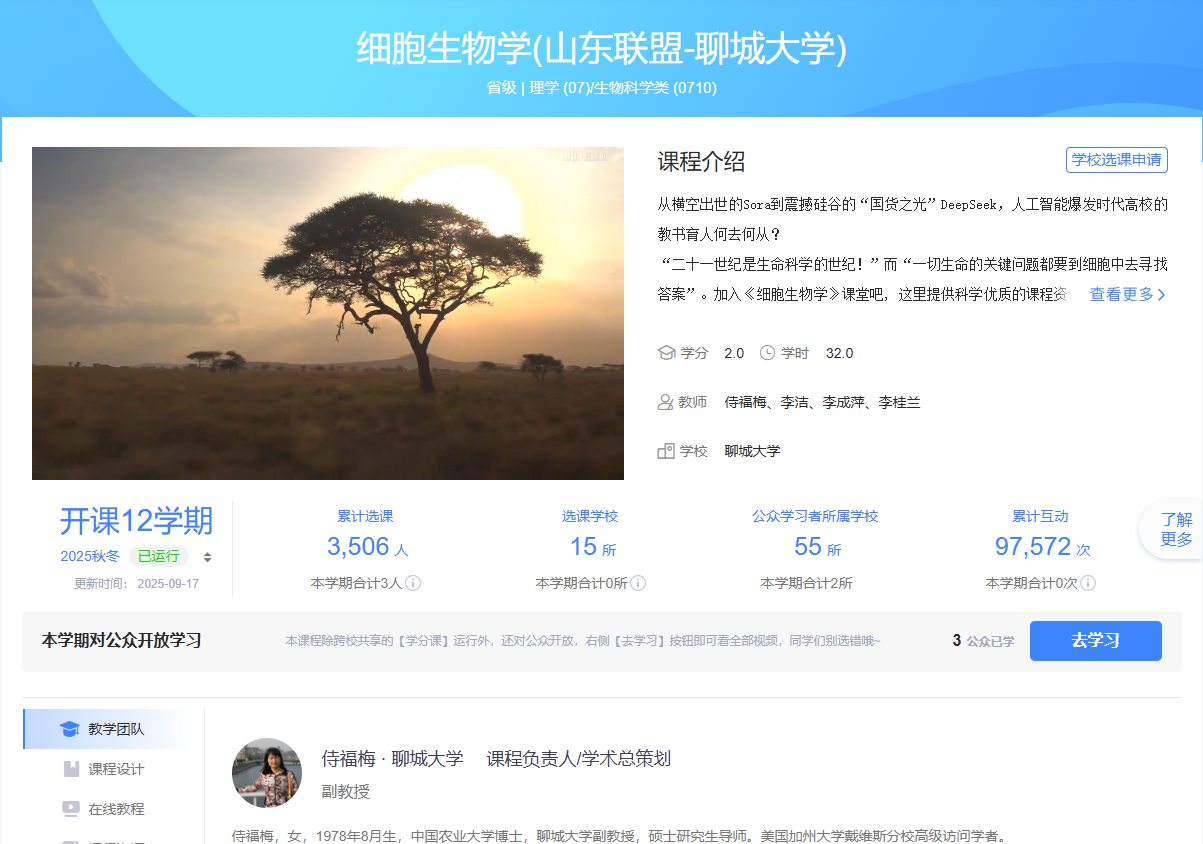Click the info icon beside 本学期合计0所
This screenshot has height=844, width=1203.
[638, 583]
